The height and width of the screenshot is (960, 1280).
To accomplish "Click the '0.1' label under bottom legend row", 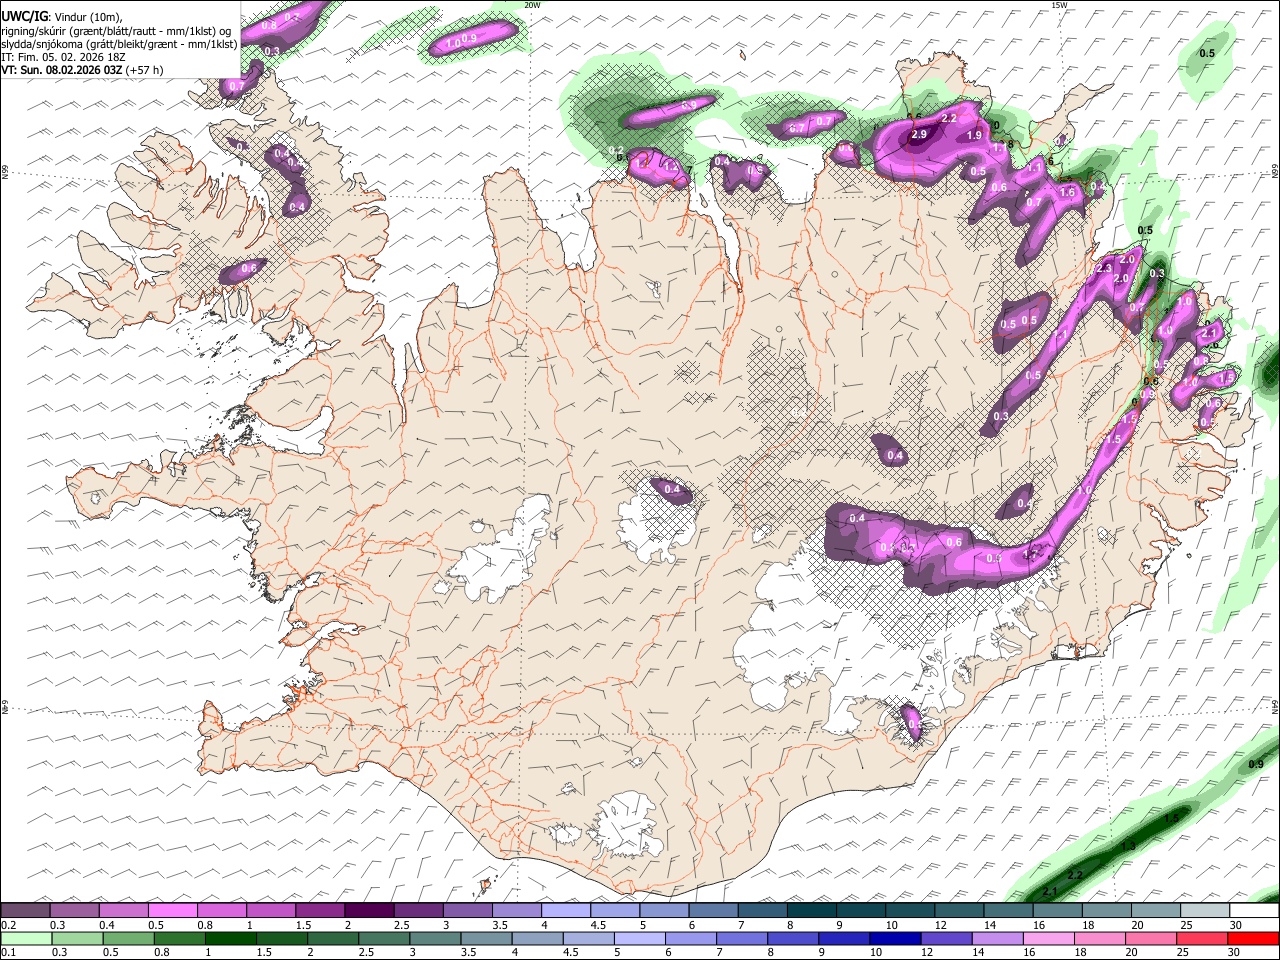I will [x=8, y=953].
